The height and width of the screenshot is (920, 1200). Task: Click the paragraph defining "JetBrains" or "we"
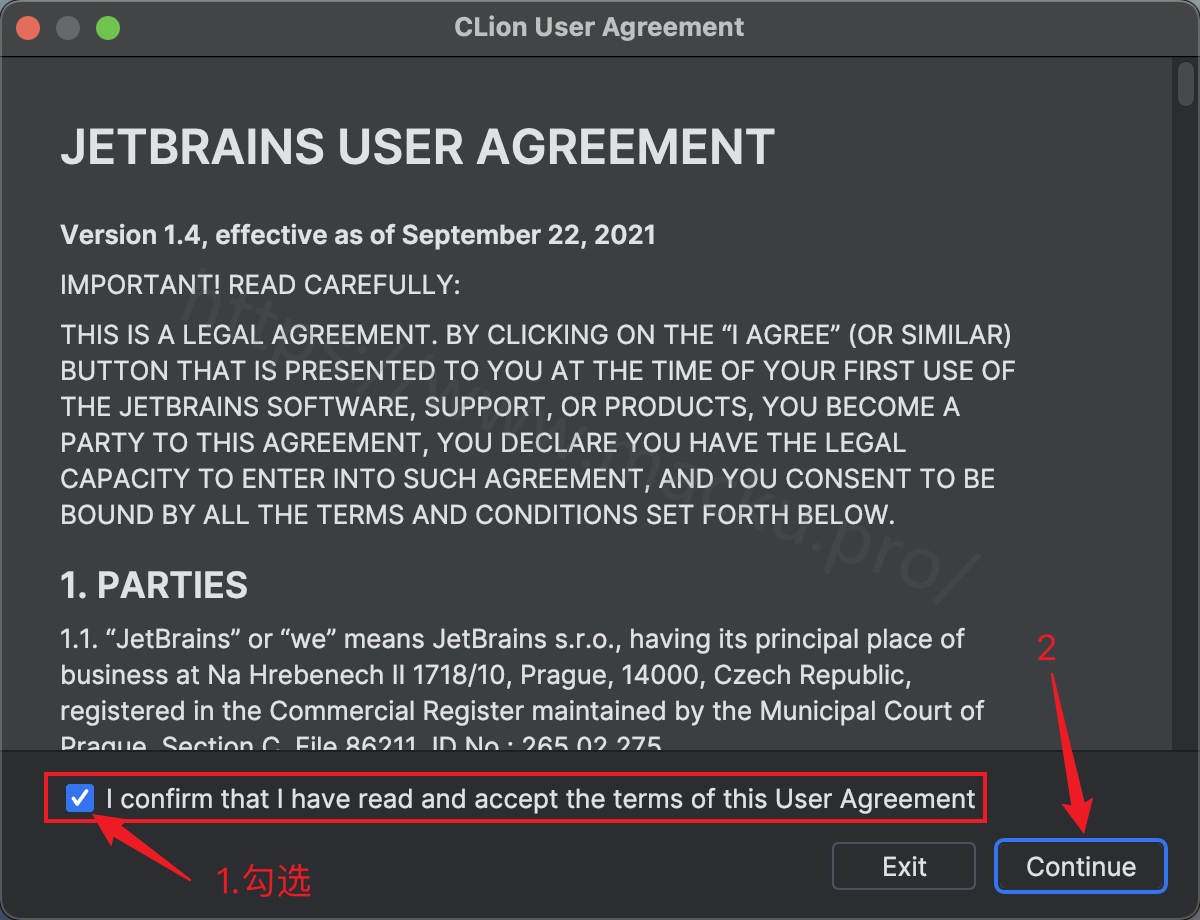(523, 690)
